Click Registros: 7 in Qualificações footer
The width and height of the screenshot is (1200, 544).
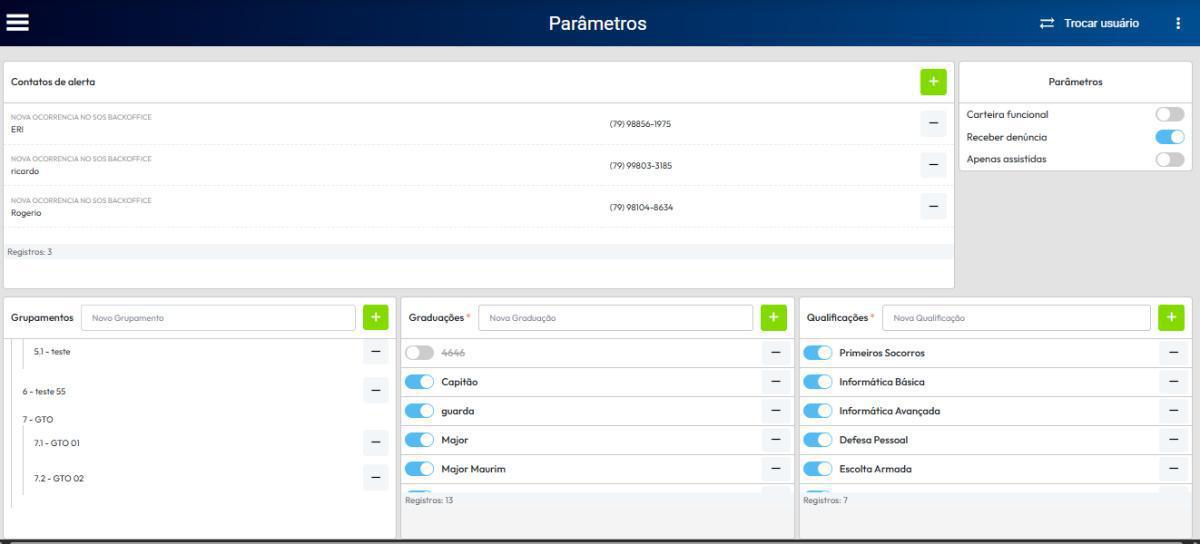pyautogui.click(x=825, y=500)
